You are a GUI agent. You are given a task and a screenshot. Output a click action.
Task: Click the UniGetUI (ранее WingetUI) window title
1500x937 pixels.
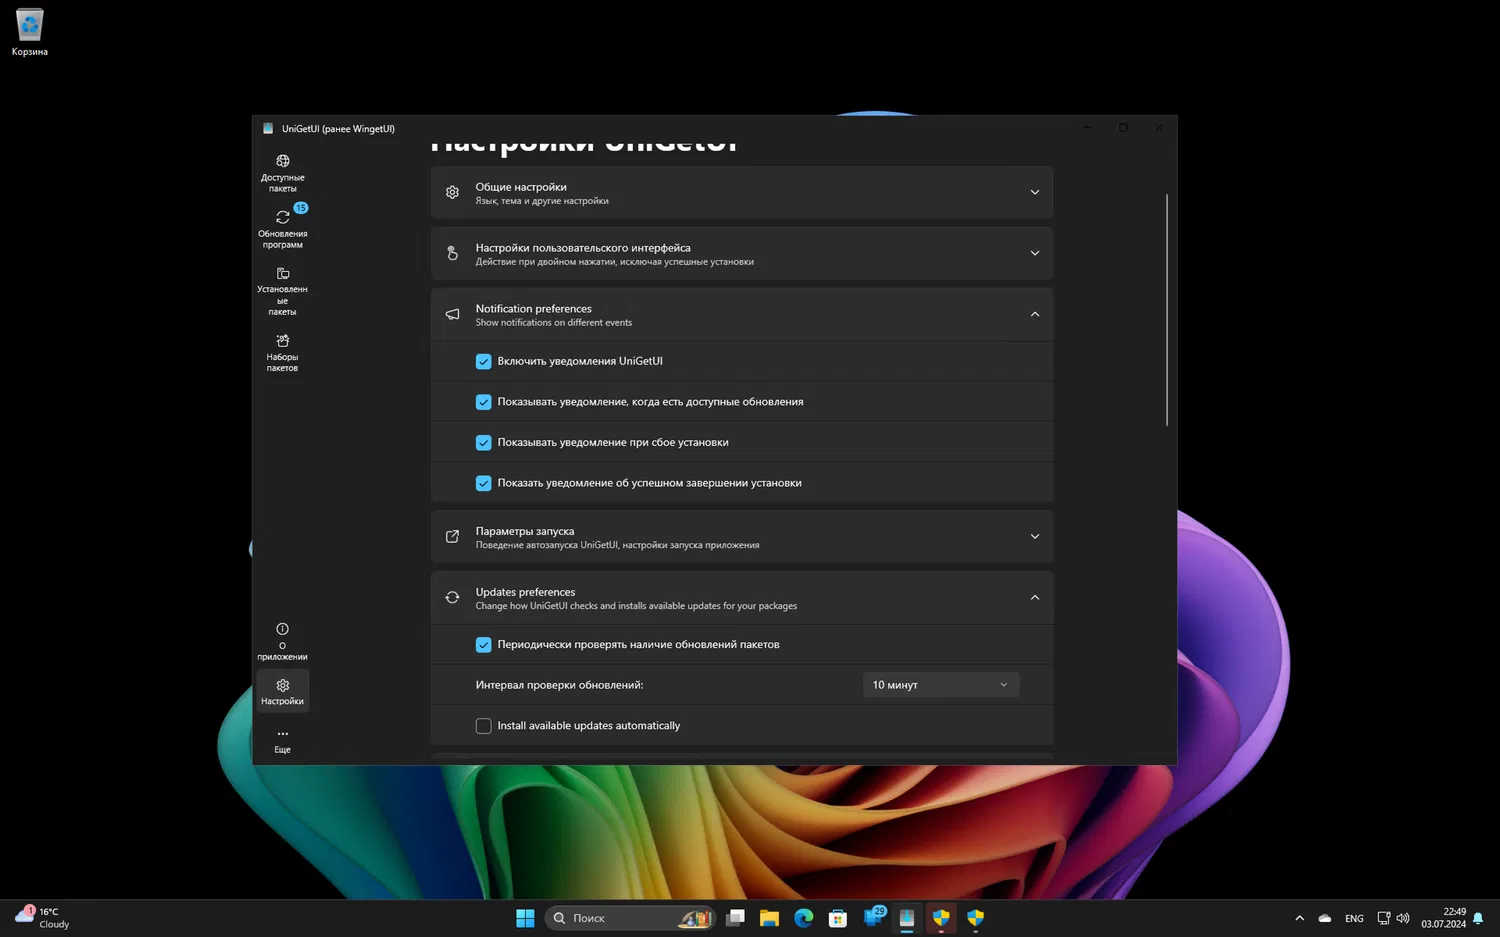click(338, 128)
